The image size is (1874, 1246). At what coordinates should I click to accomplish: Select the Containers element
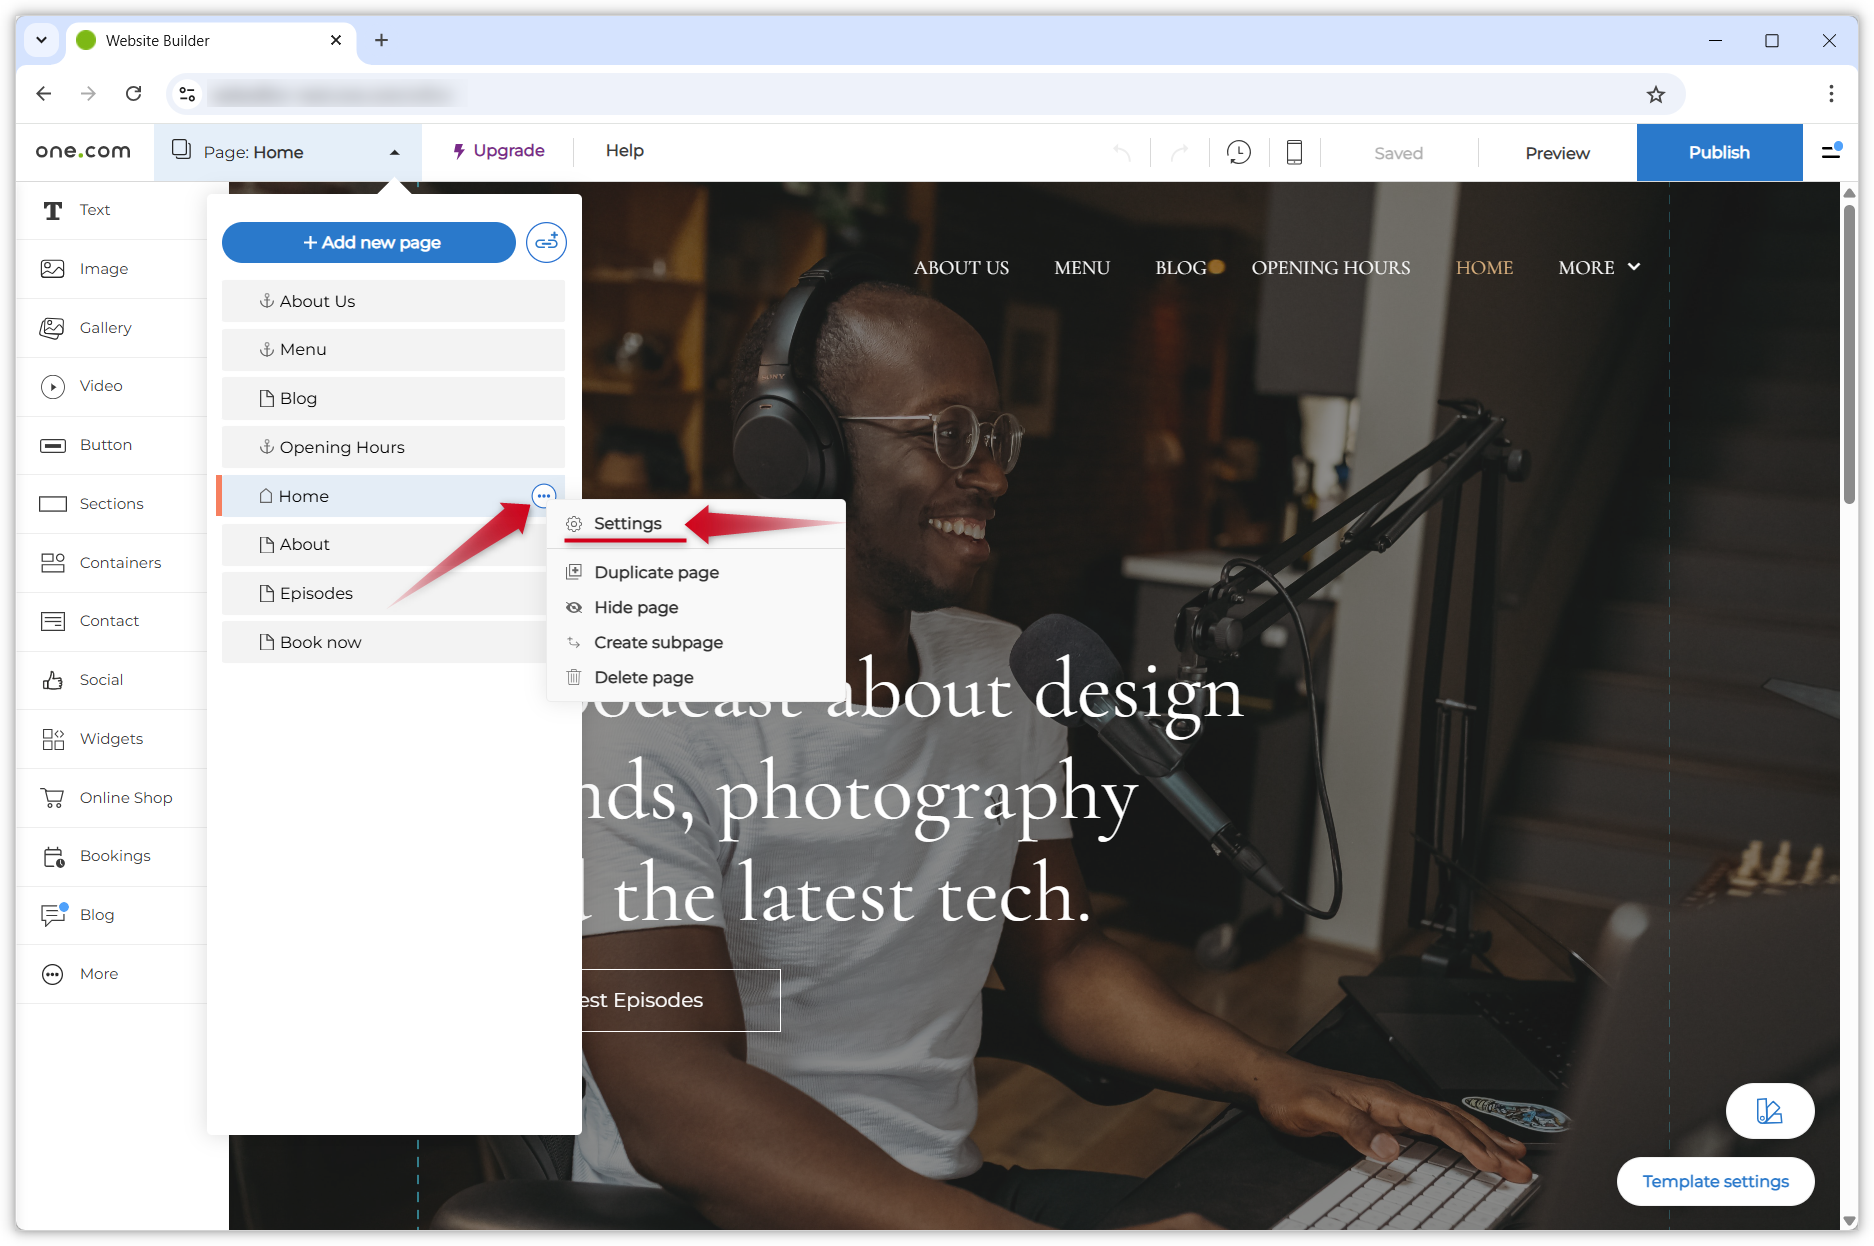pos(120,562)
